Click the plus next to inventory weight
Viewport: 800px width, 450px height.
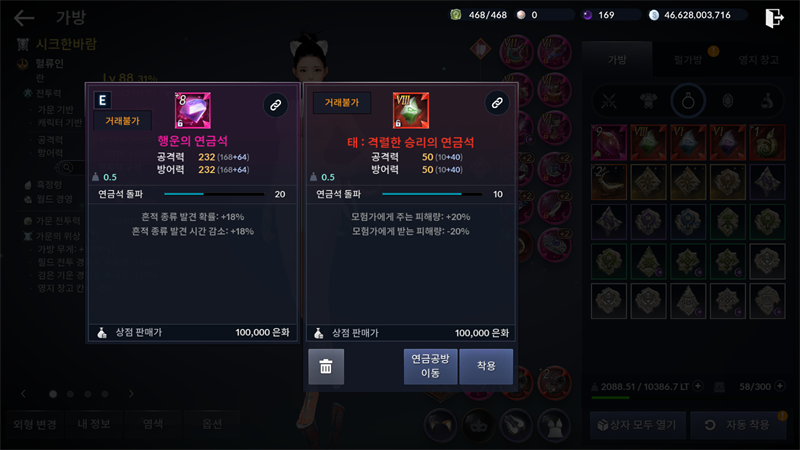pyautogui.click(x=698, y=386)
